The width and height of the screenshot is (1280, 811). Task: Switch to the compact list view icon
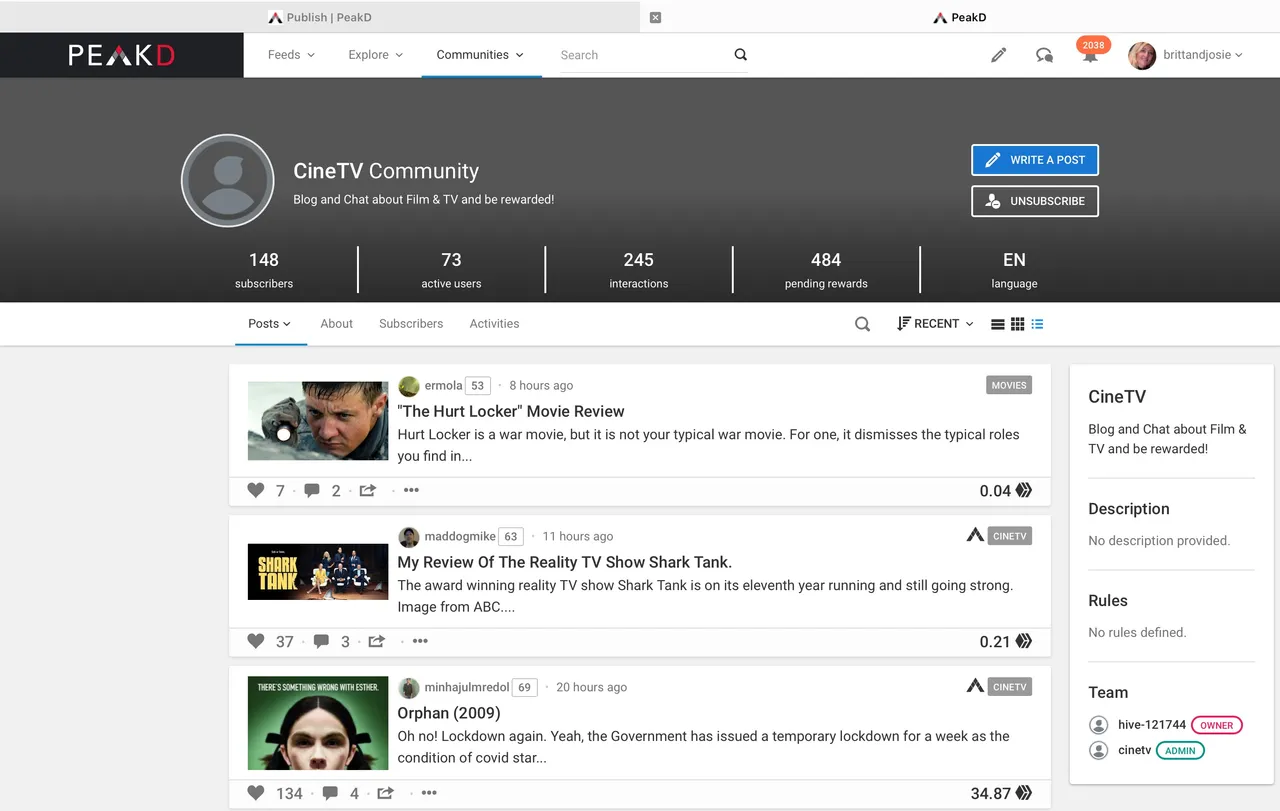(997, 324)
